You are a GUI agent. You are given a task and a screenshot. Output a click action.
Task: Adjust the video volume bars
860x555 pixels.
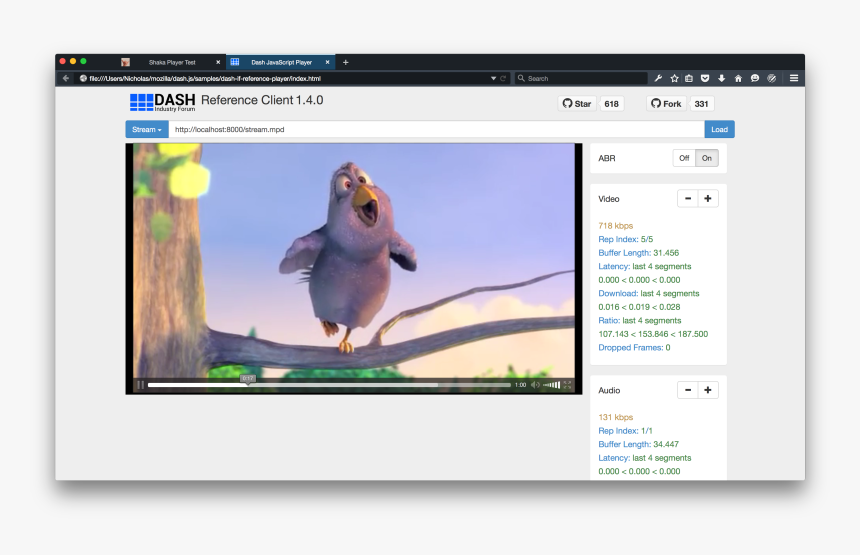click(552, 385)
